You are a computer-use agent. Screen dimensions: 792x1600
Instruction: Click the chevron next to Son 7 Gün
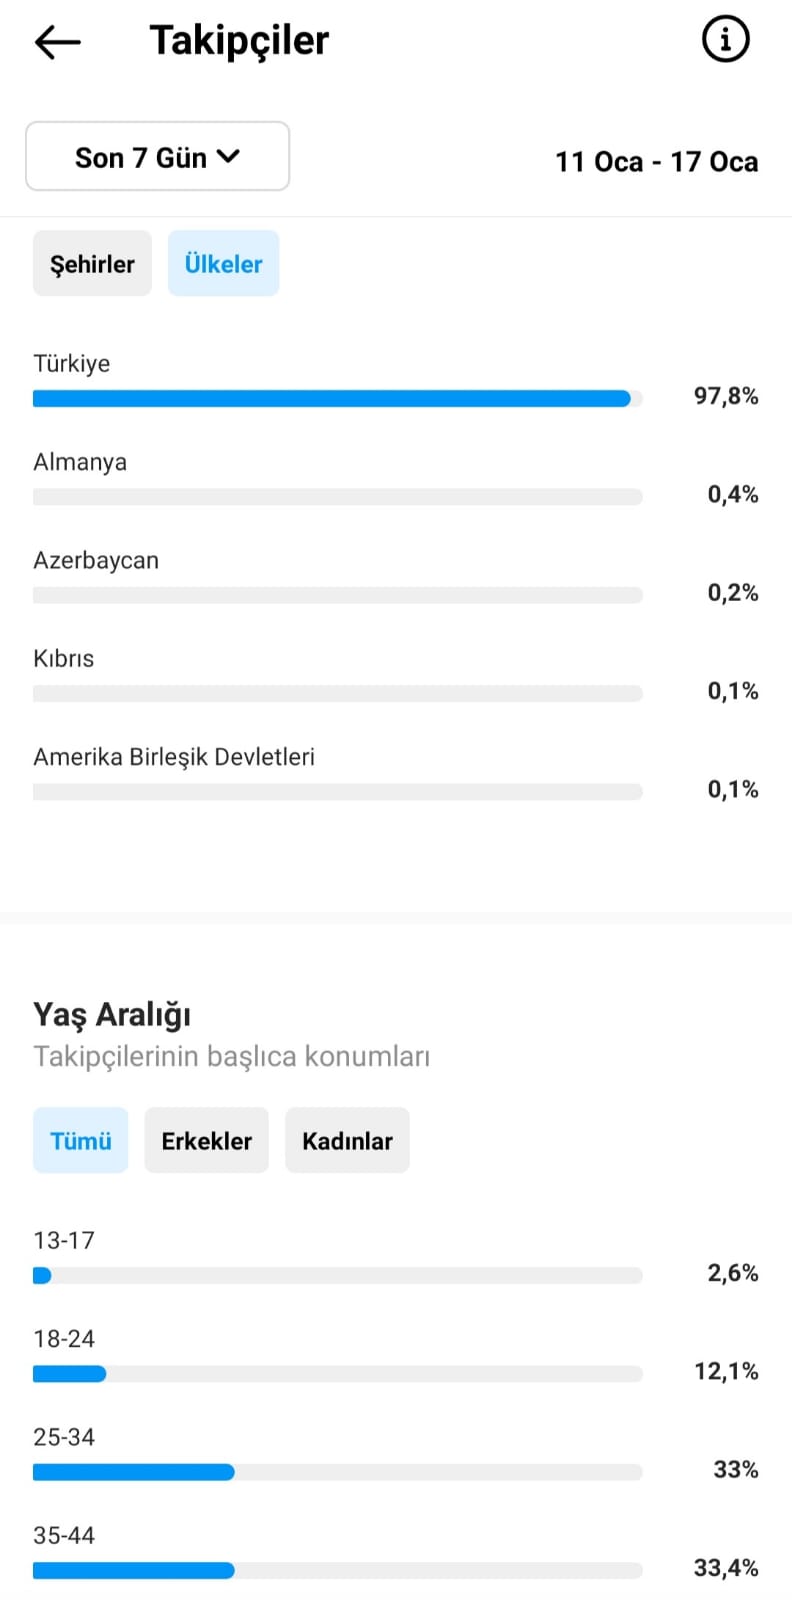click(x=228, y=156)
